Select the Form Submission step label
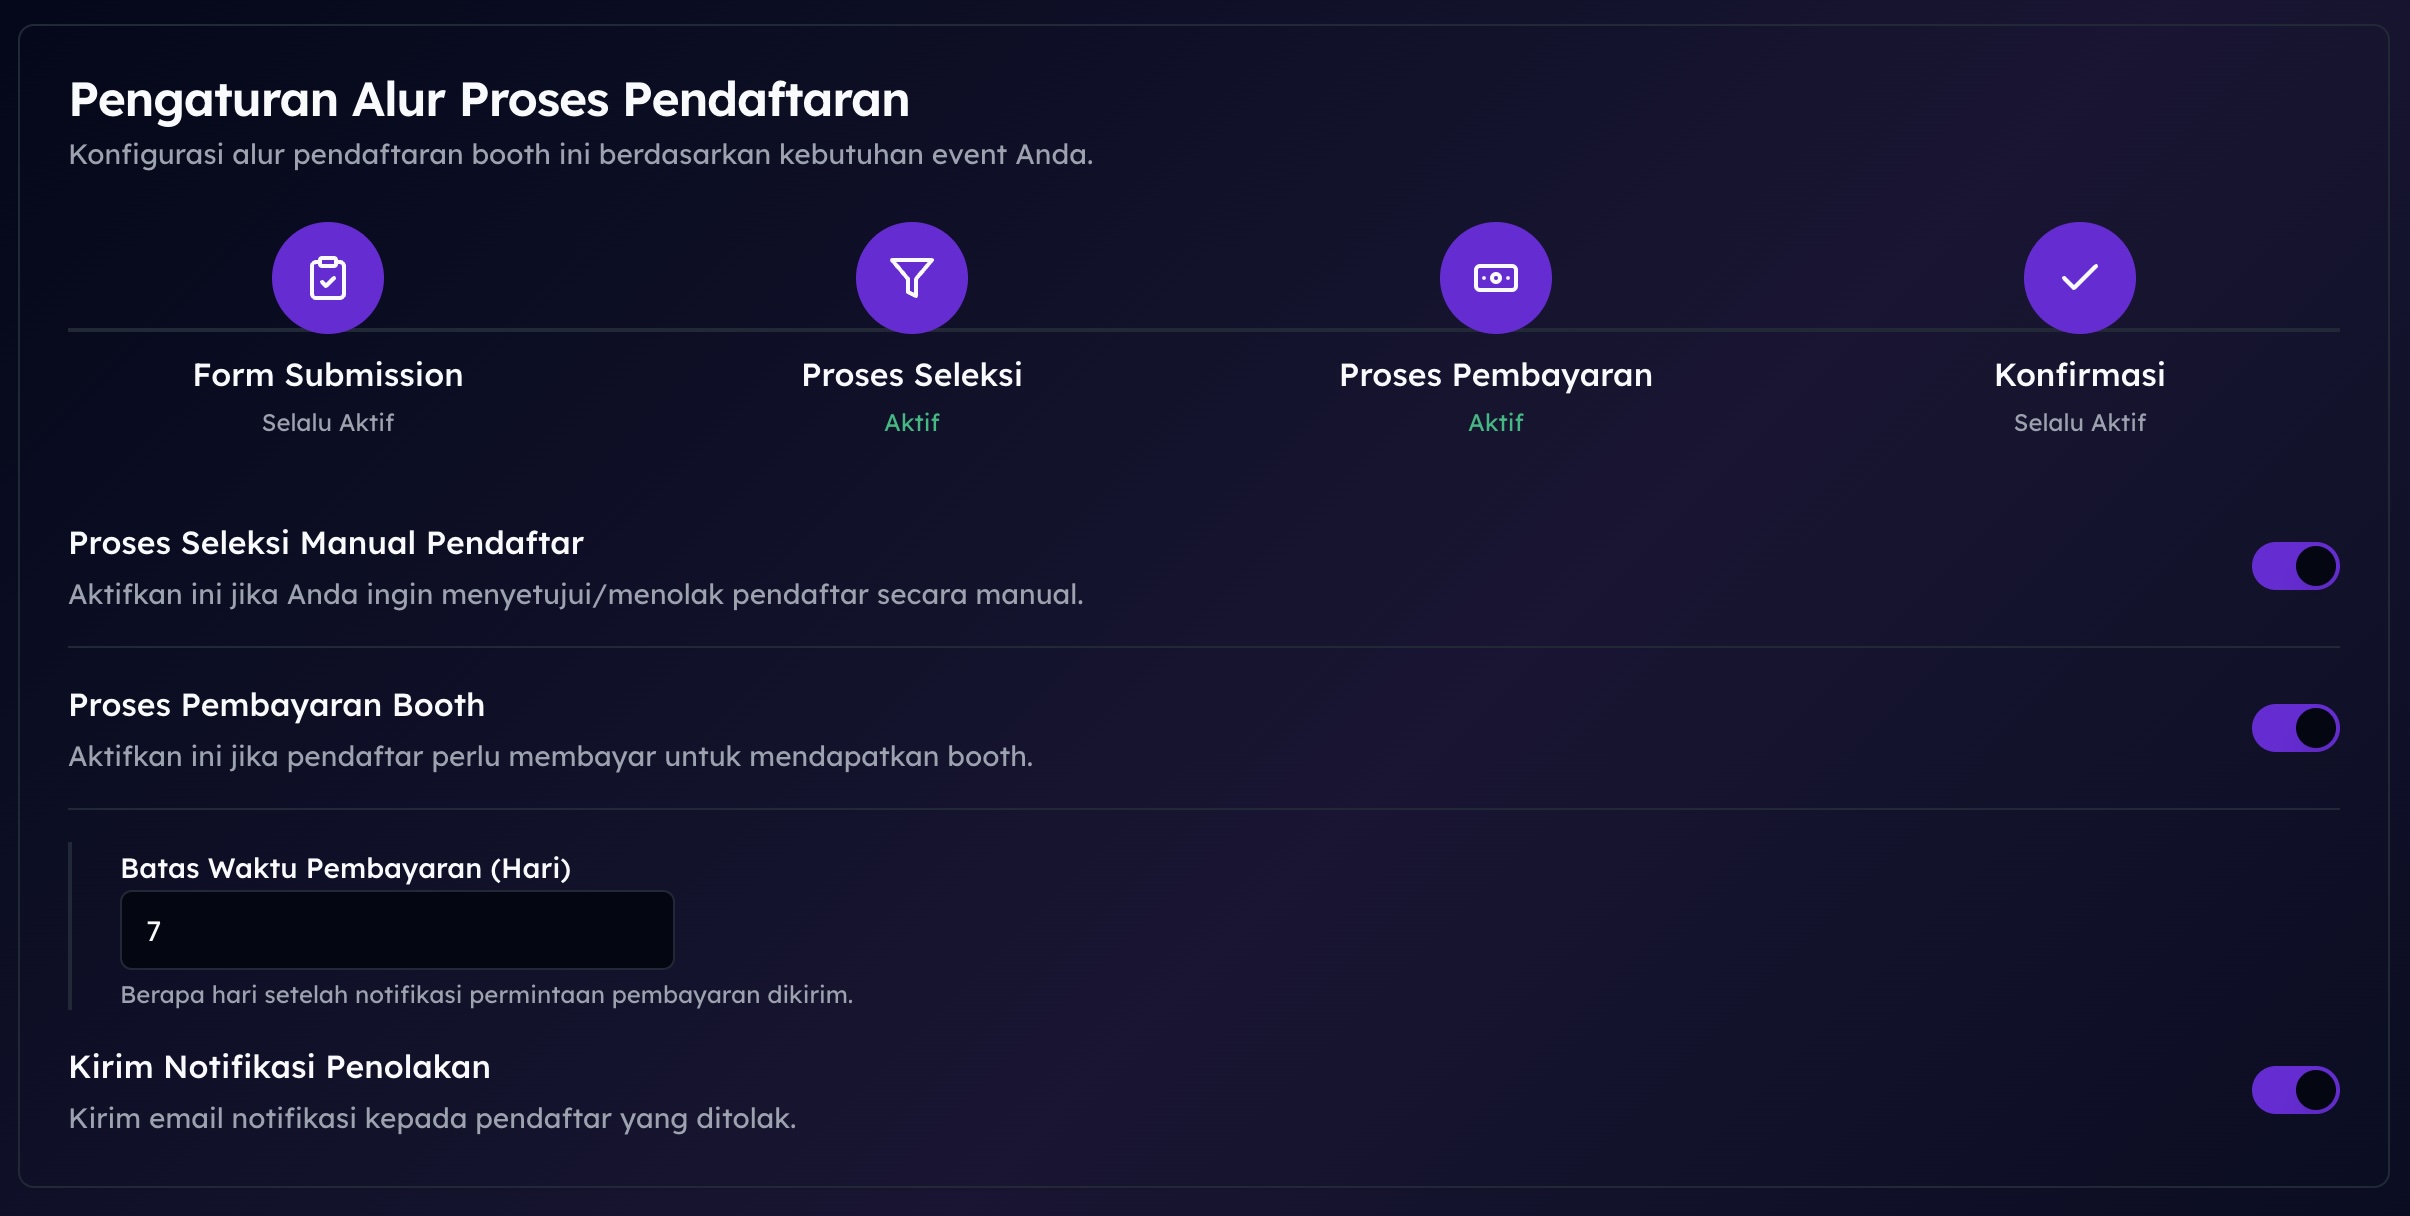Viewport: 2410px width, 1216px height. pos(328,375)
